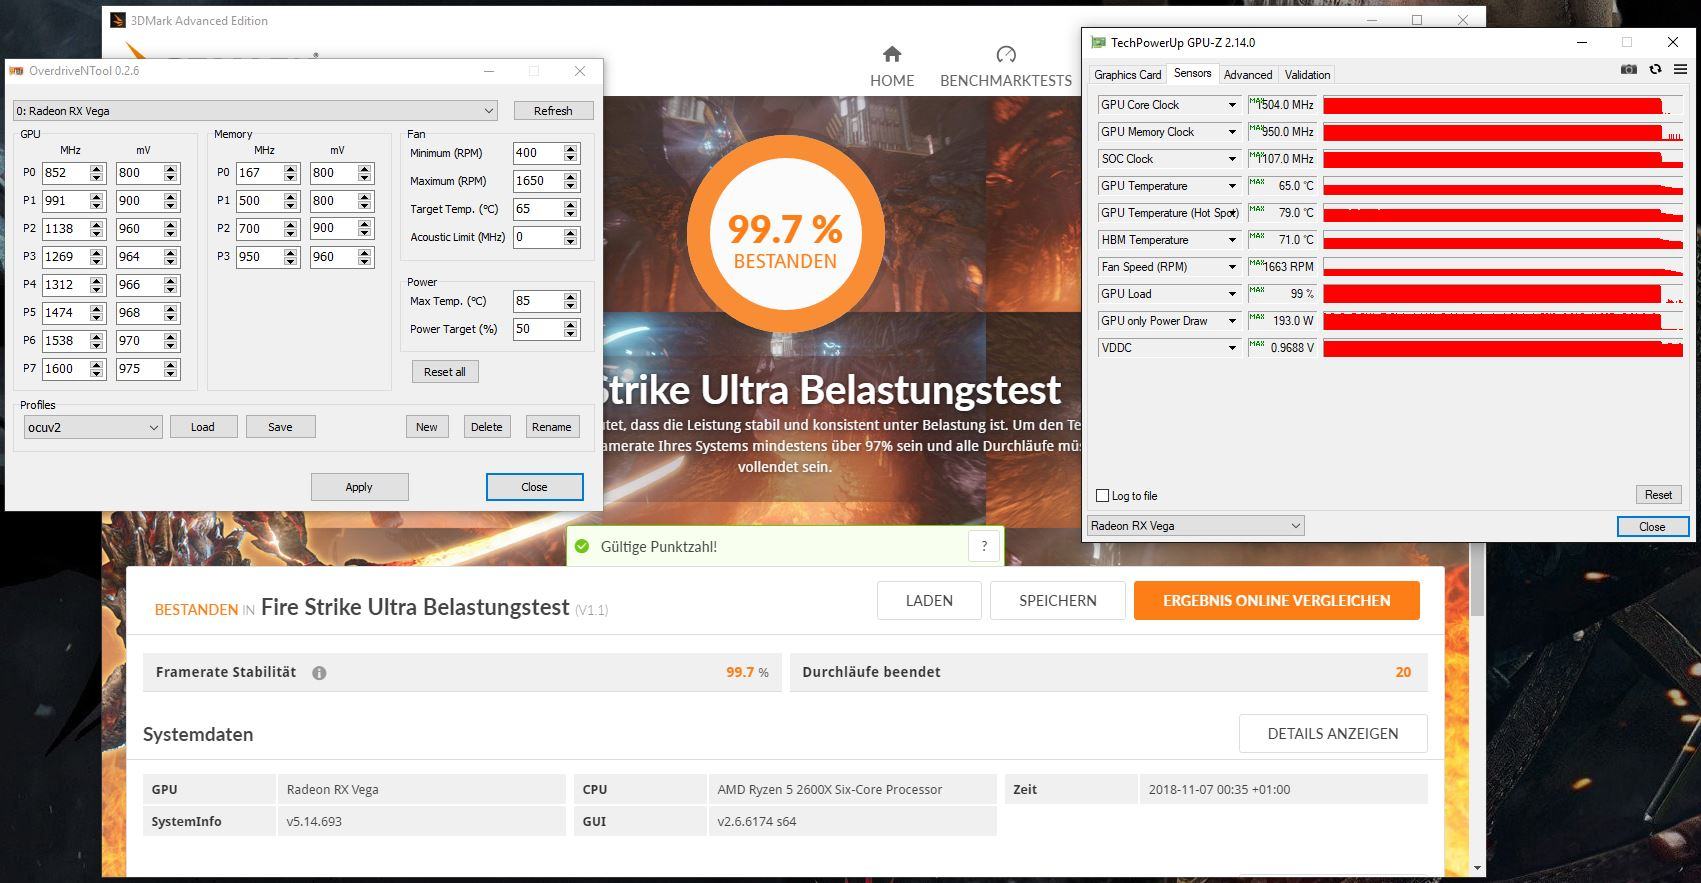1701x883 pixels.
Task: Open VDDC sensor dropdown
Action: tap(1232, 348)
